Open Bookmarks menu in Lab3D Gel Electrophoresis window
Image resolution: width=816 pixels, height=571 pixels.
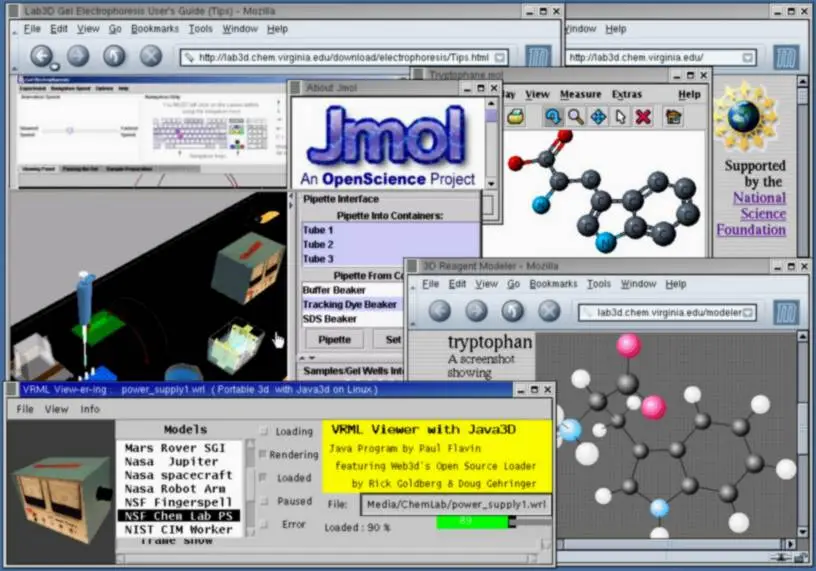click(155, 29)
